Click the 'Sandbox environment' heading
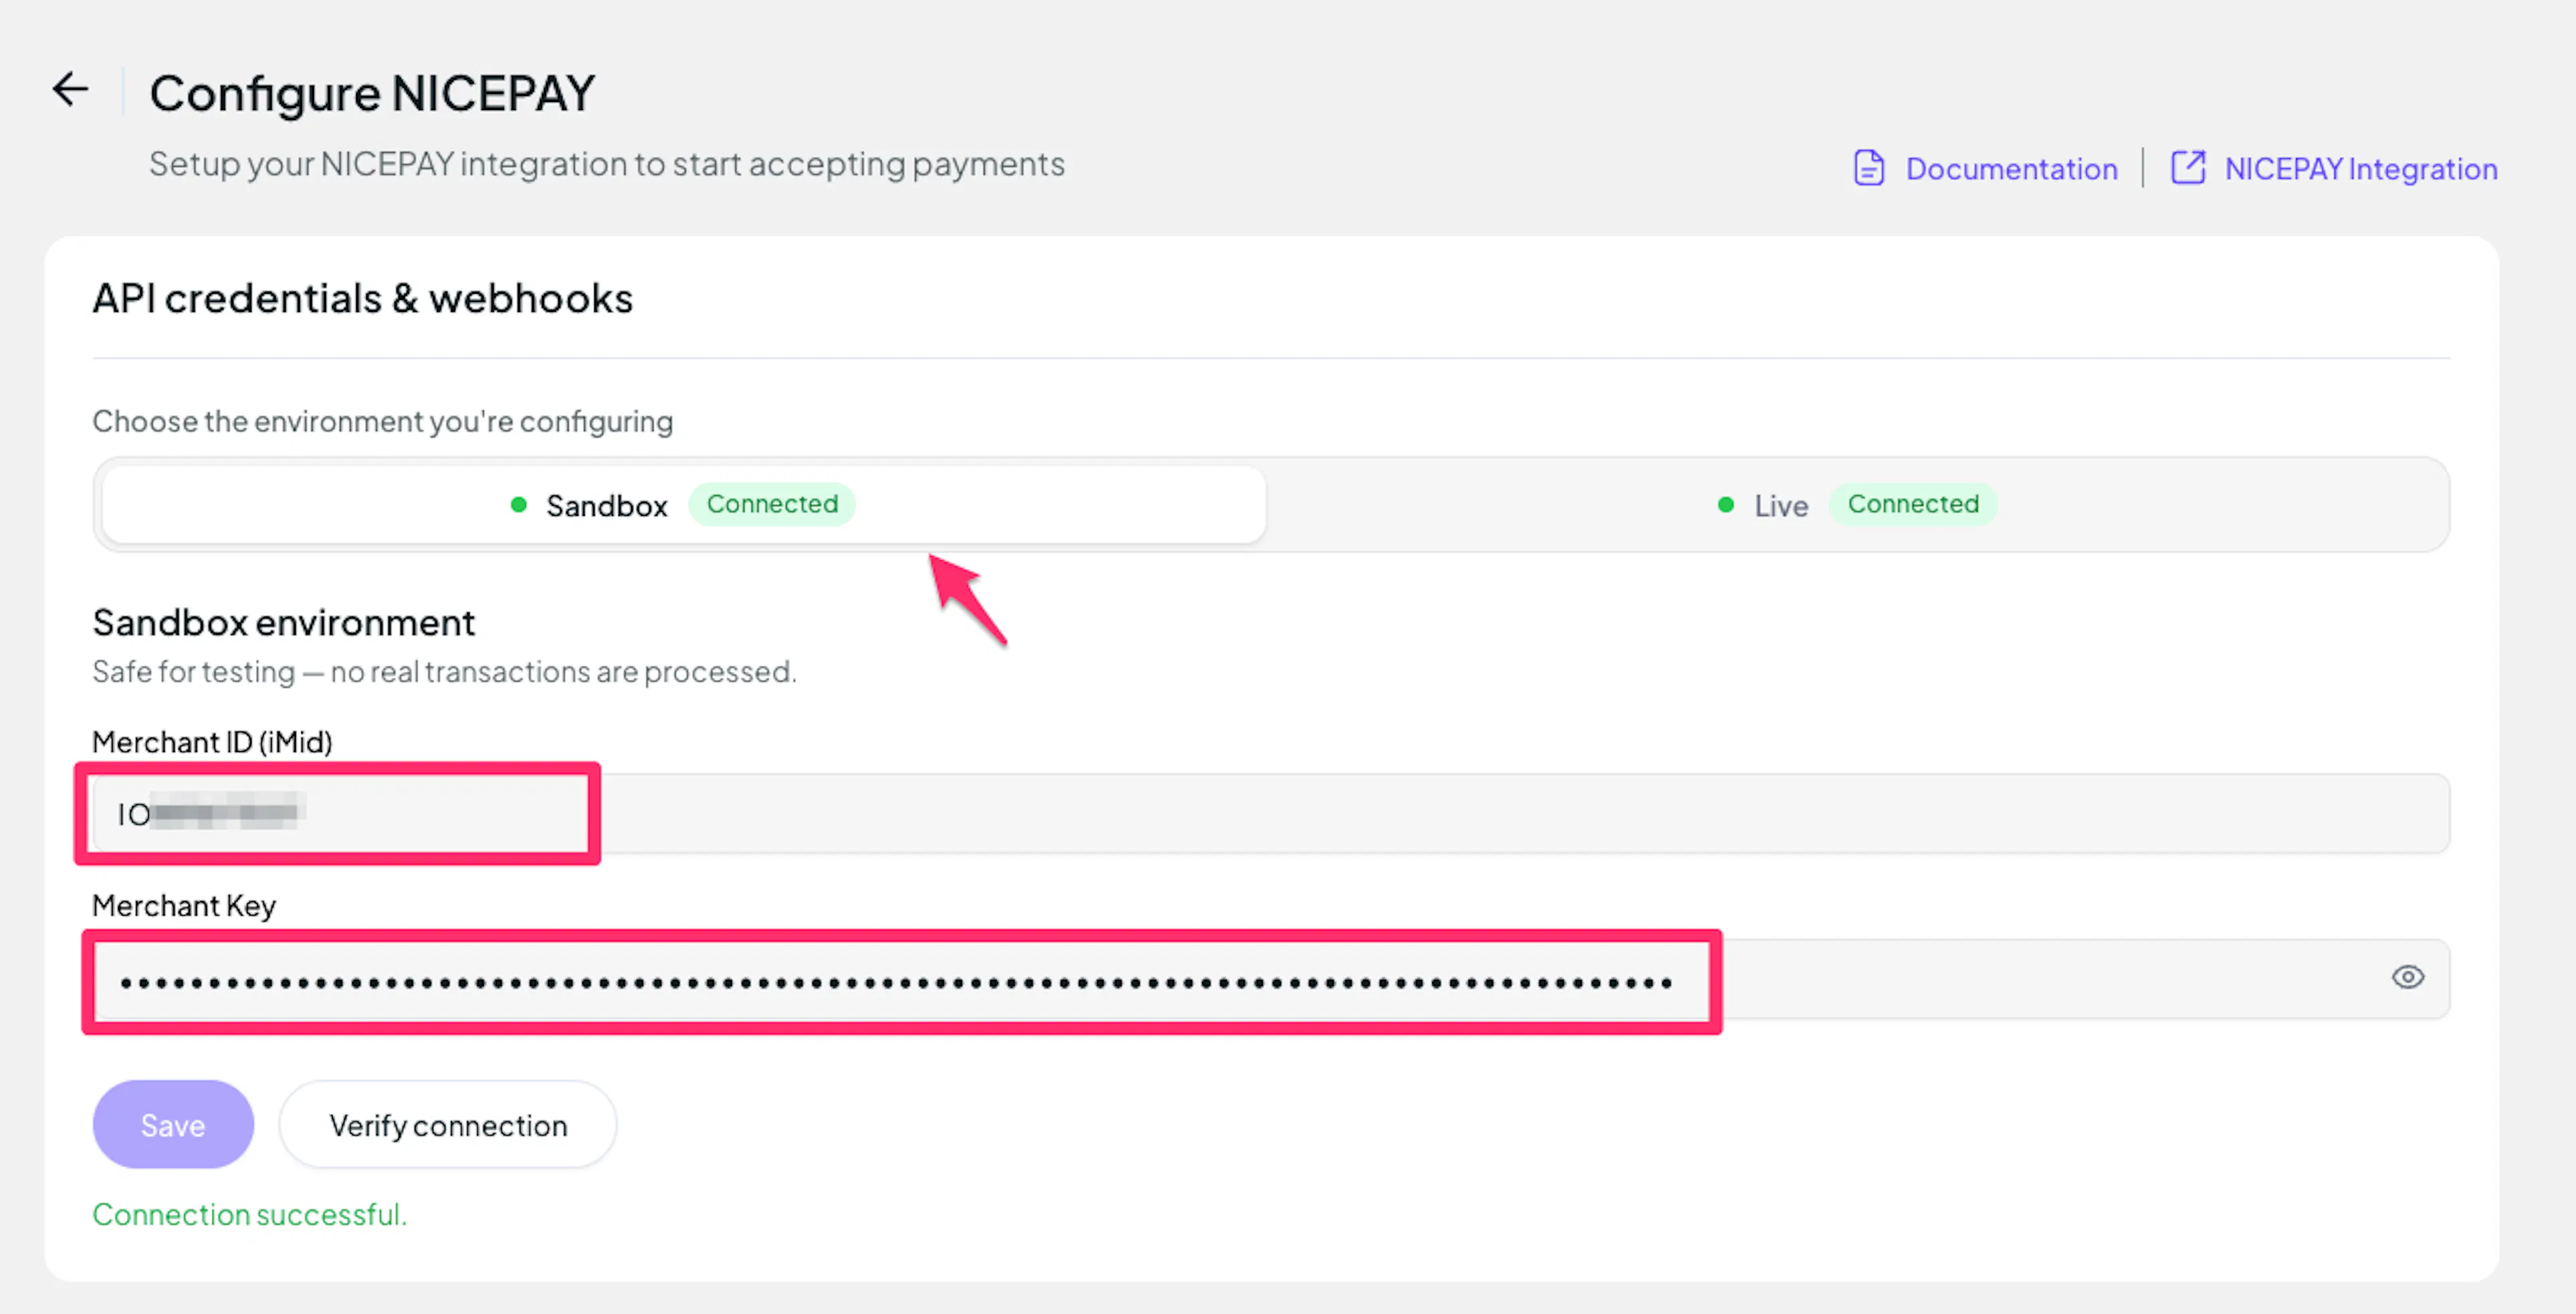The height and width of the screenshot is (1314, 2576). click(x=284, y=623)
